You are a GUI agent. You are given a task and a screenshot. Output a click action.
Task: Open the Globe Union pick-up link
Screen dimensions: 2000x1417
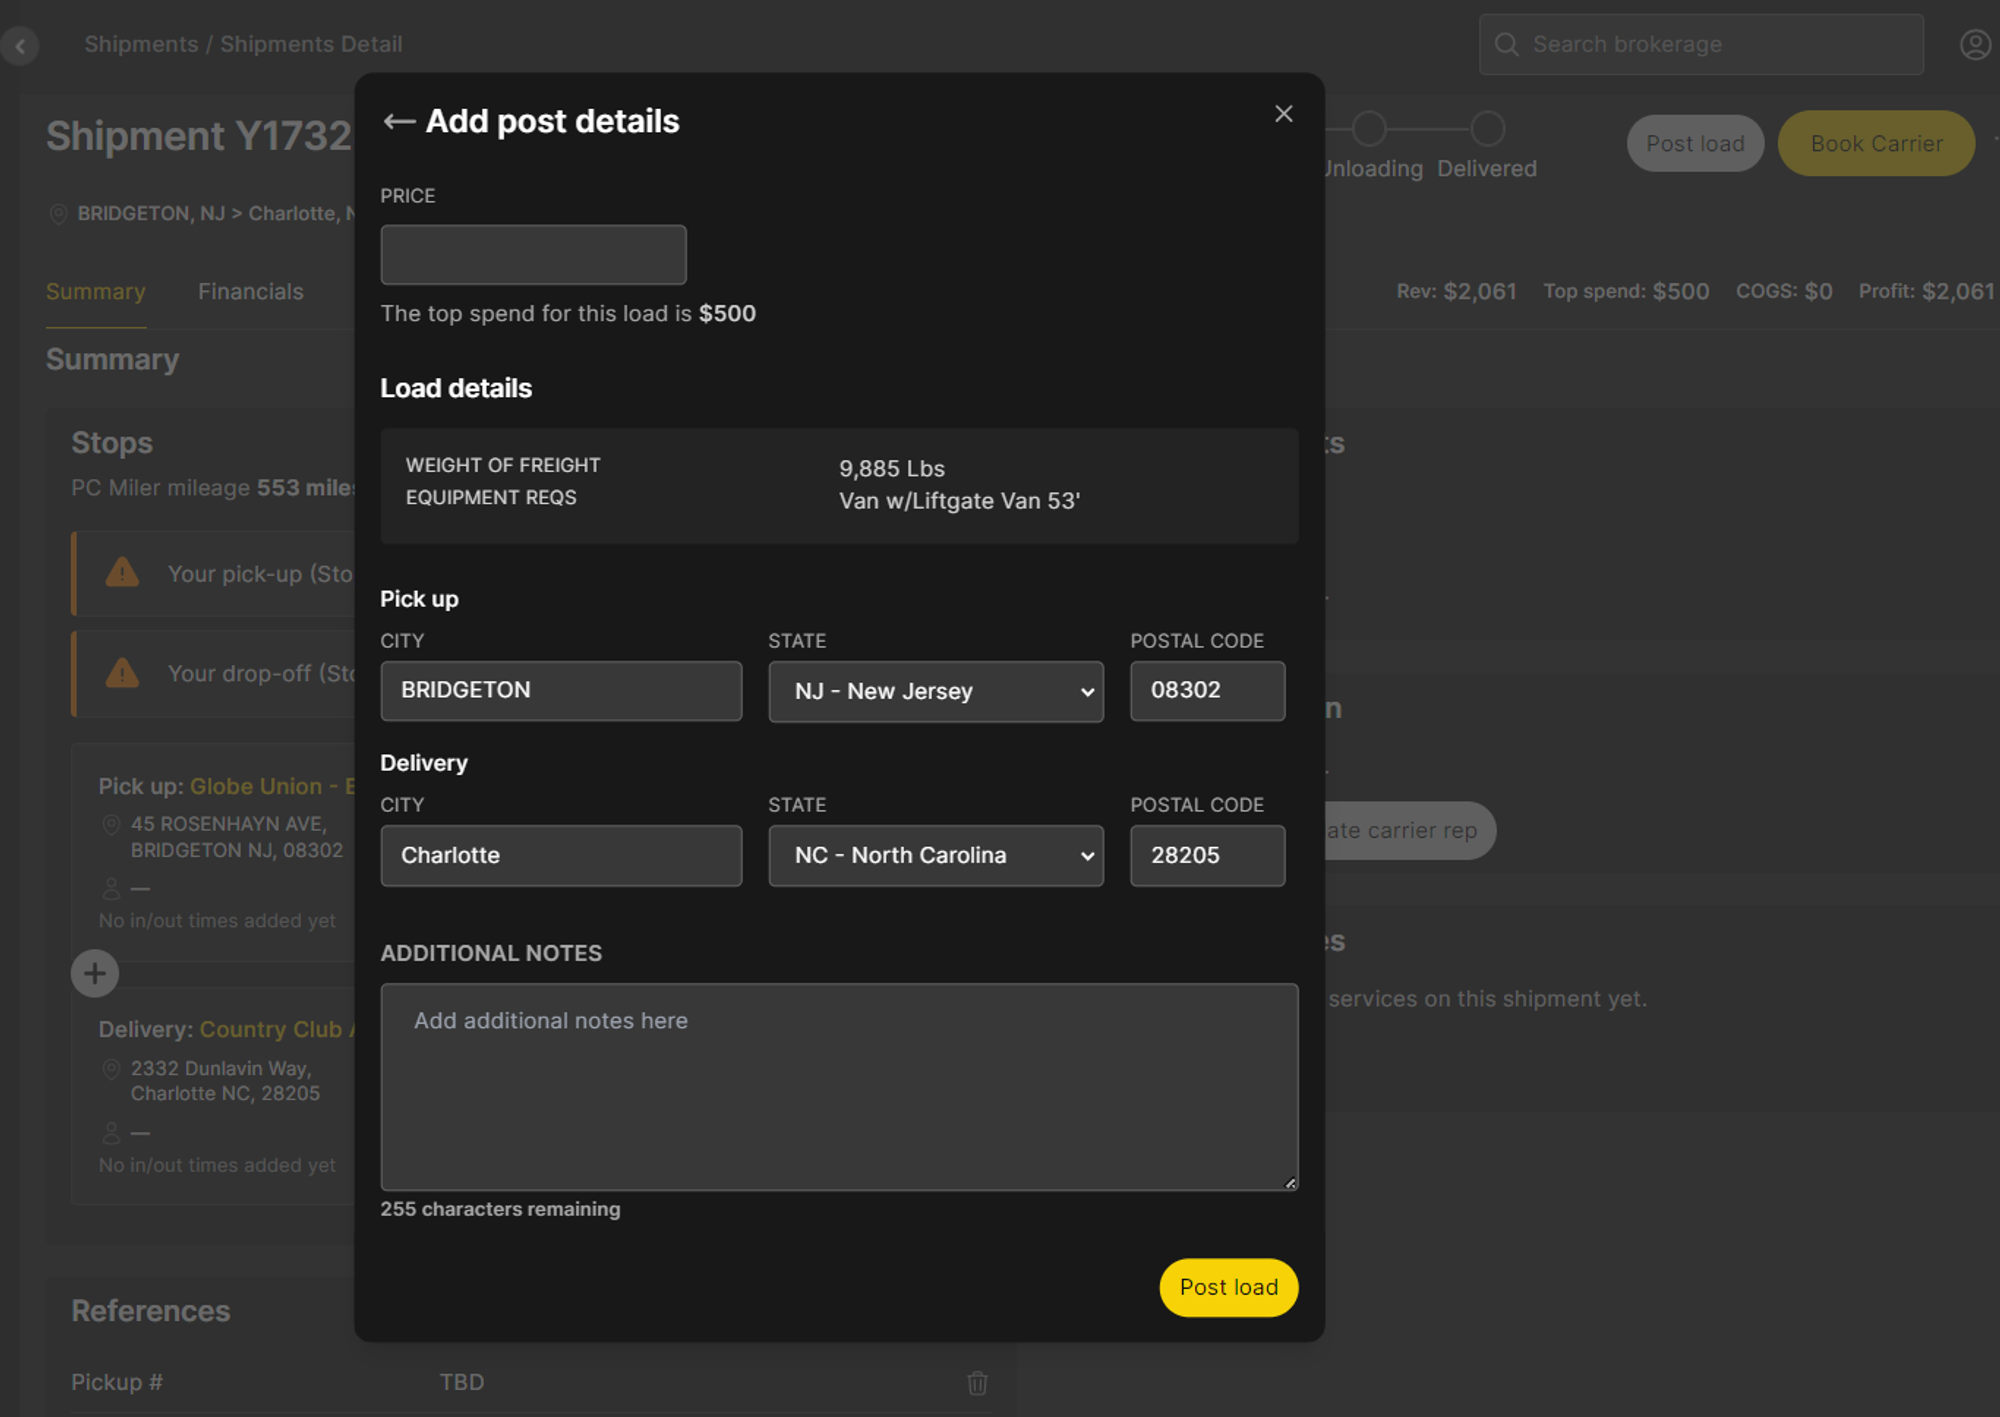[x=272, y=787]
